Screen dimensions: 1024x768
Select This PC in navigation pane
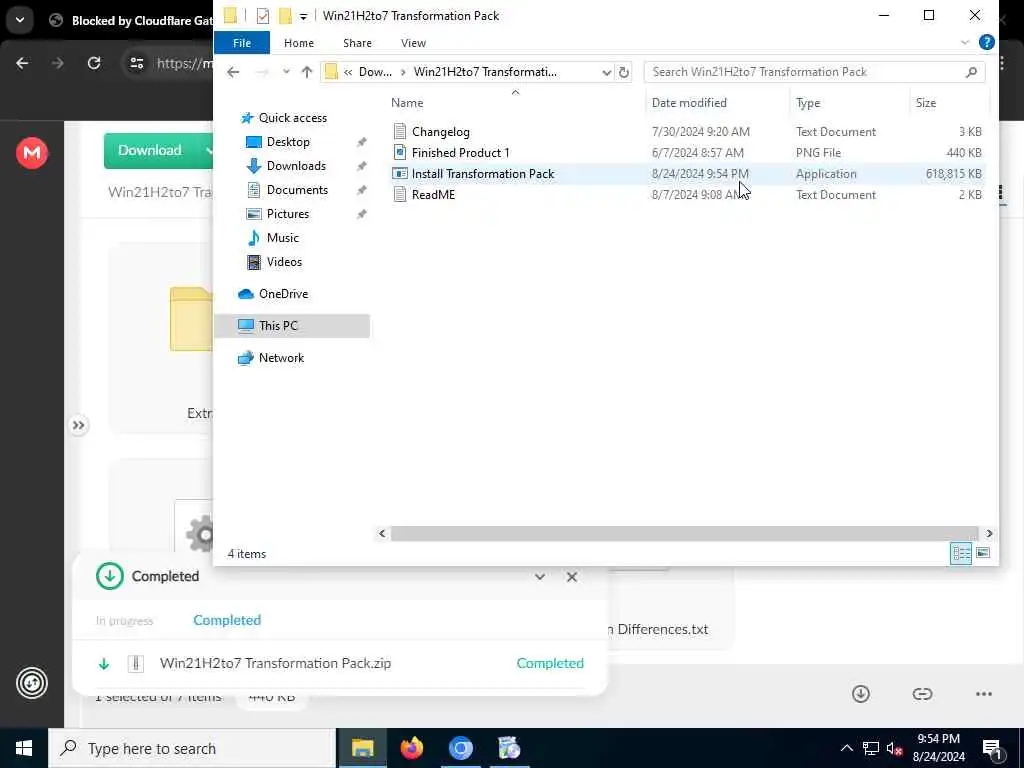pyautogui.click(x=292, y=326)
